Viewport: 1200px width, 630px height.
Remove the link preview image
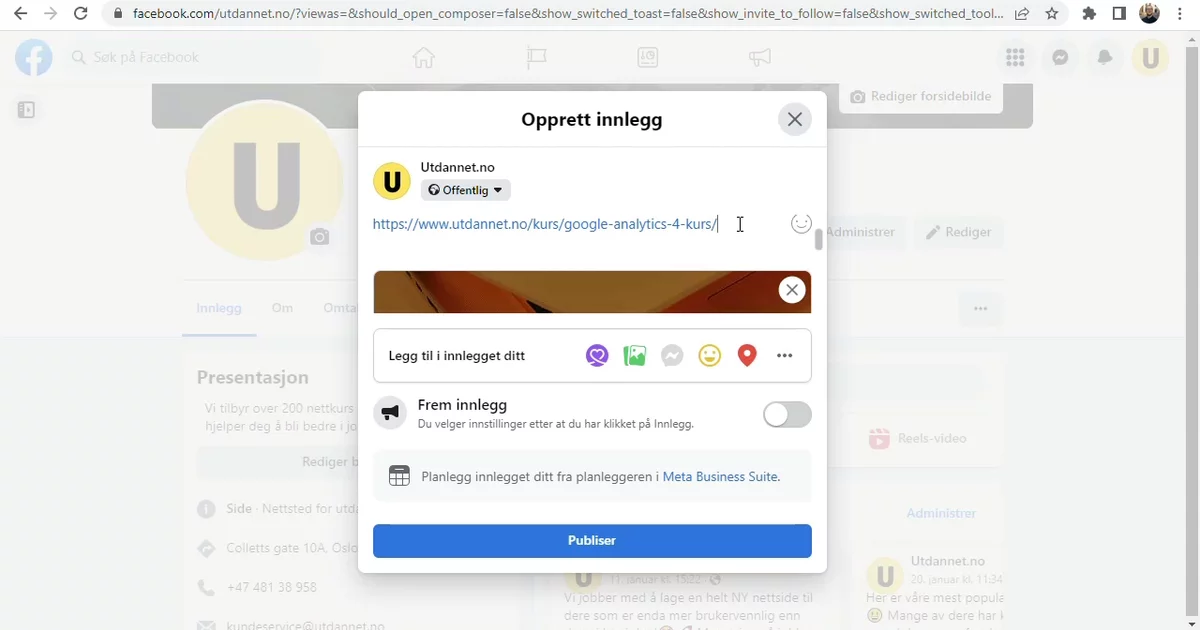[792, 290]
